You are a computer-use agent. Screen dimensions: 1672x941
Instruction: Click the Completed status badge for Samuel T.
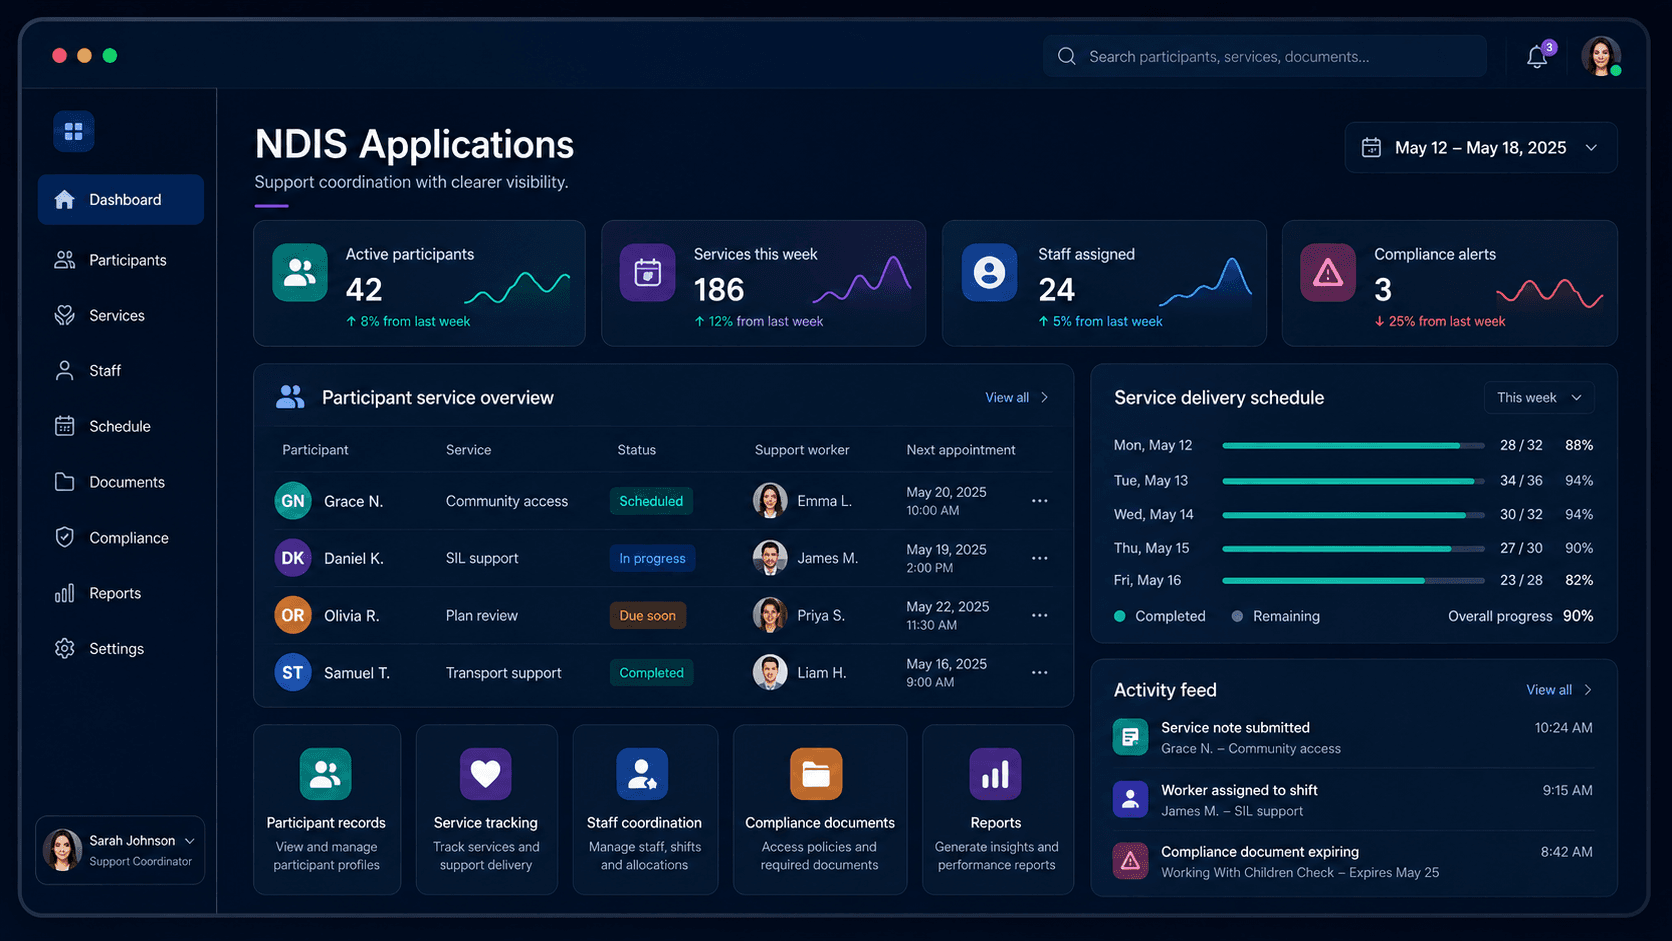click(x=651, y=673)
